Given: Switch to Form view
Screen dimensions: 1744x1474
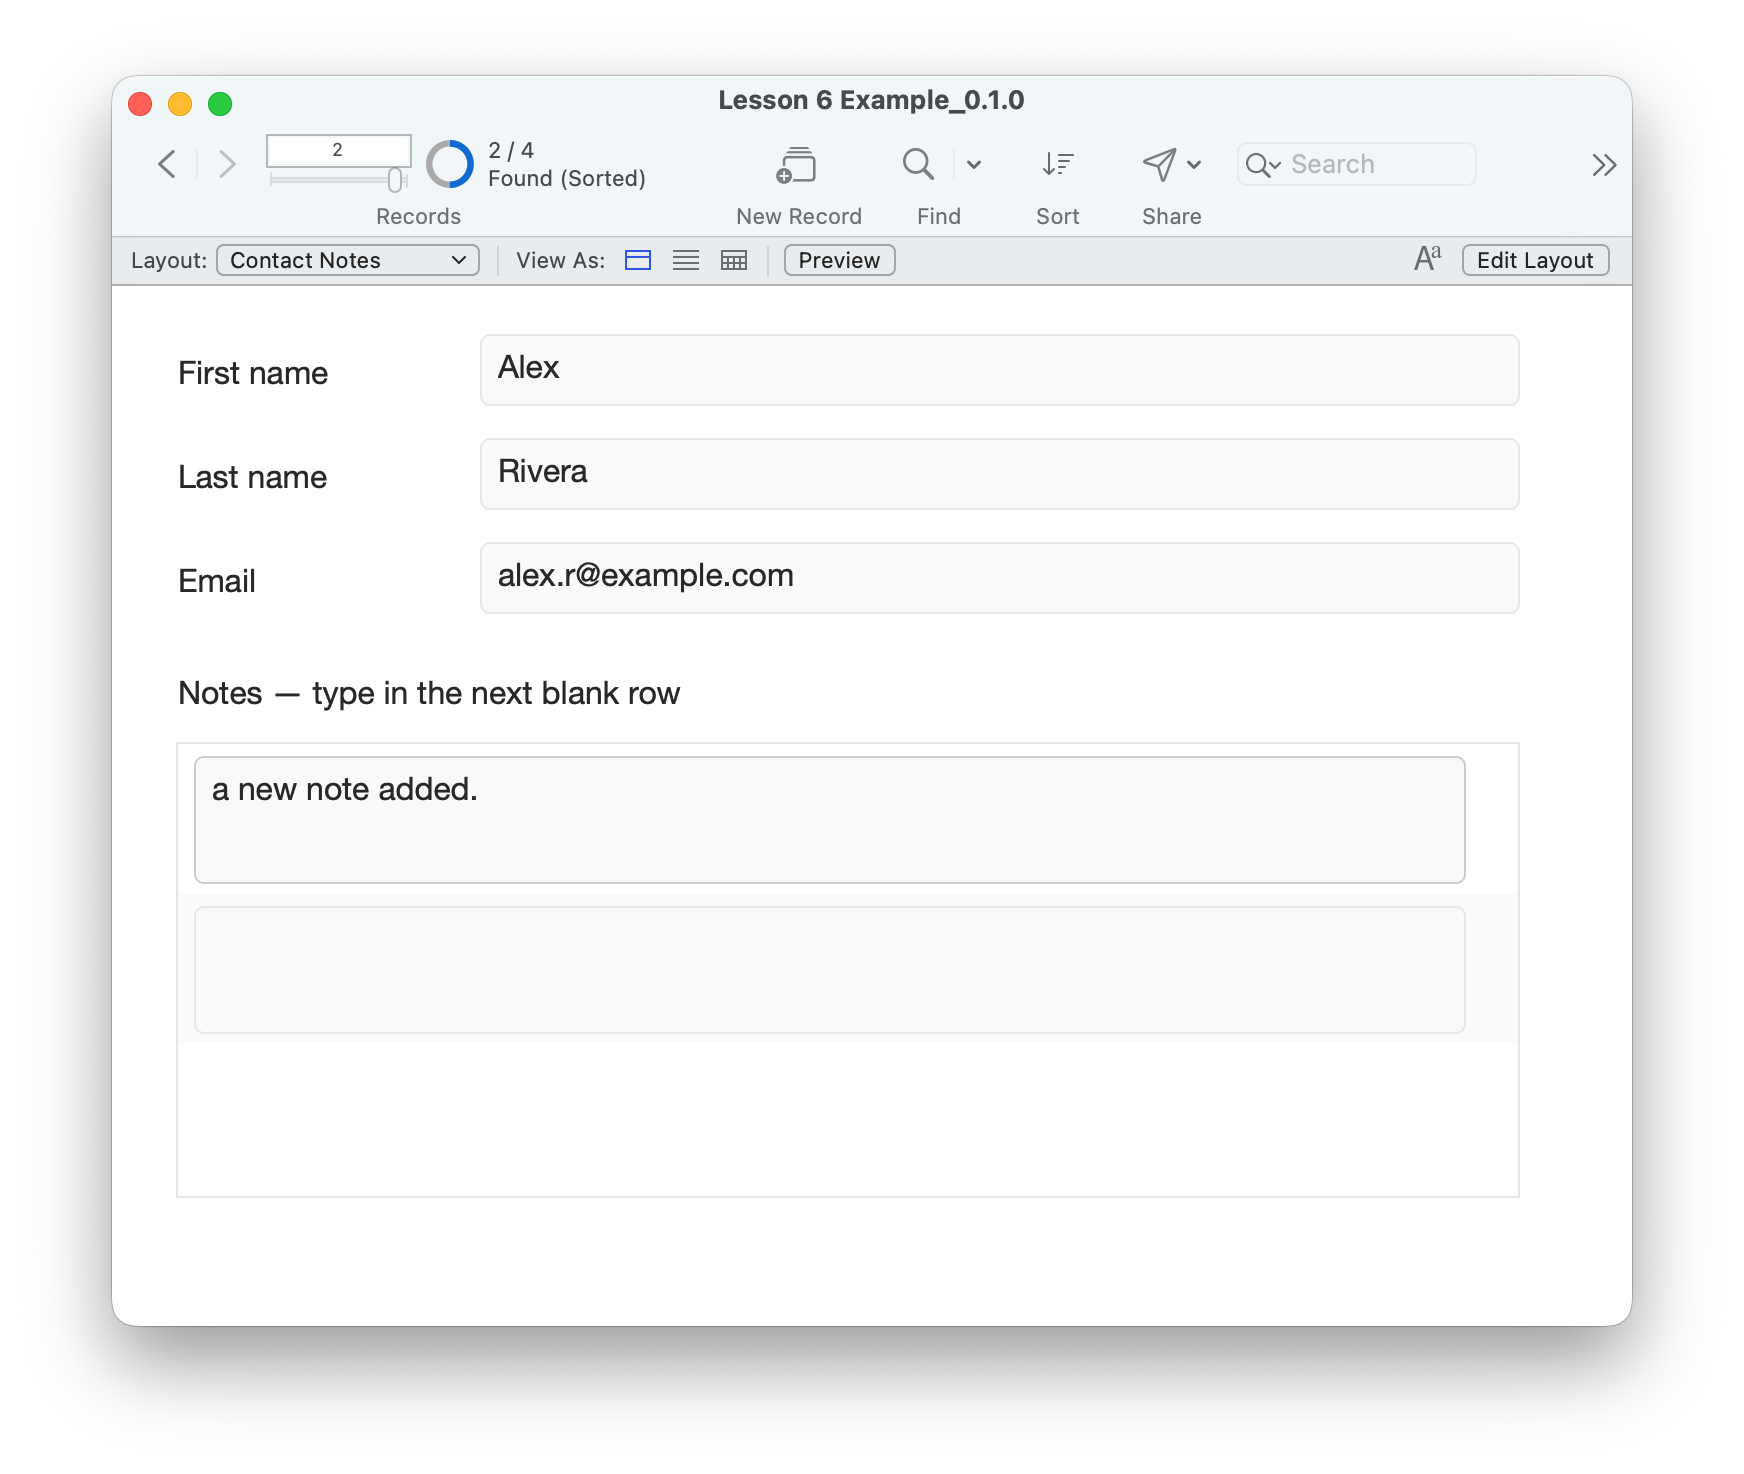Looking at the screenshot, I should point(638,260).
